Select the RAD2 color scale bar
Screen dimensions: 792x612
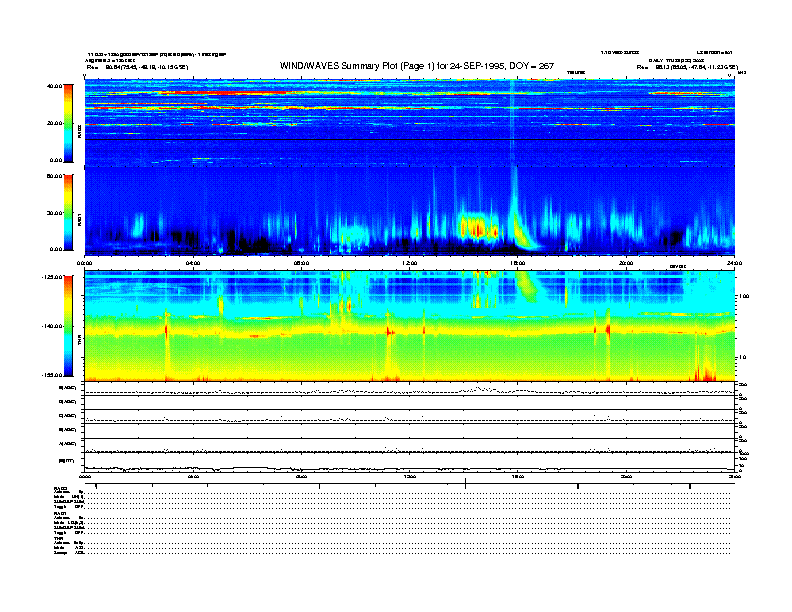point(68,123)
